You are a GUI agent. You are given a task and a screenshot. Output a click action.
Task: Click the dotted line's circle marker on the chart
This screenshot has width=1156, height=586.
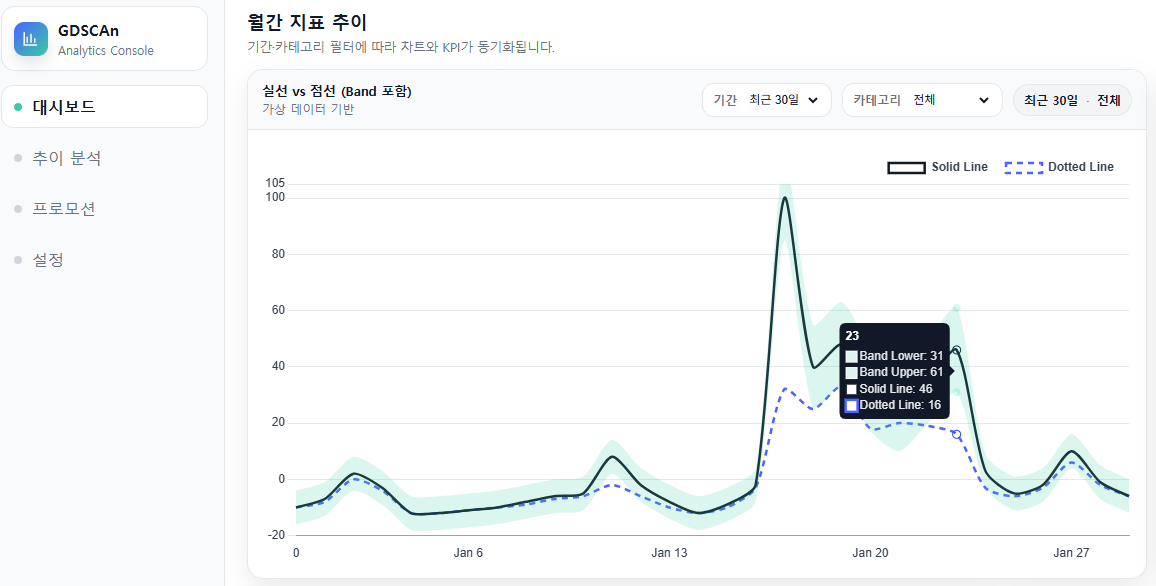click(957, 433)
